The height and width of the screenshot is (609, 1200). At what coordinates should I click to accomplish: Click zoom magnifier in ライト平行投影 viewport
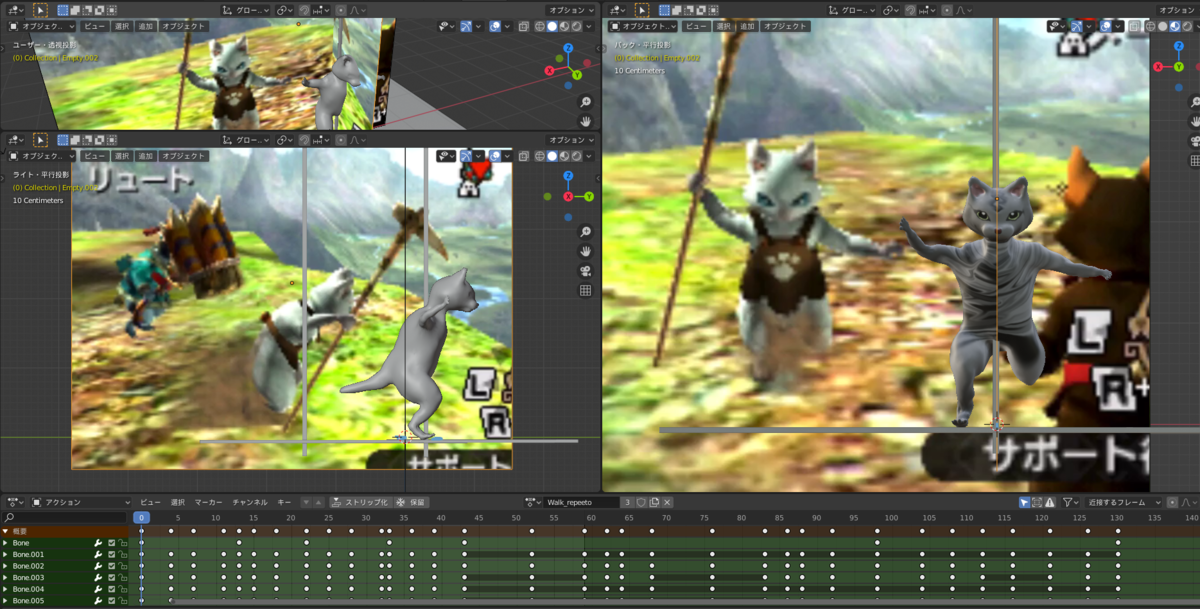coord(585,232)
